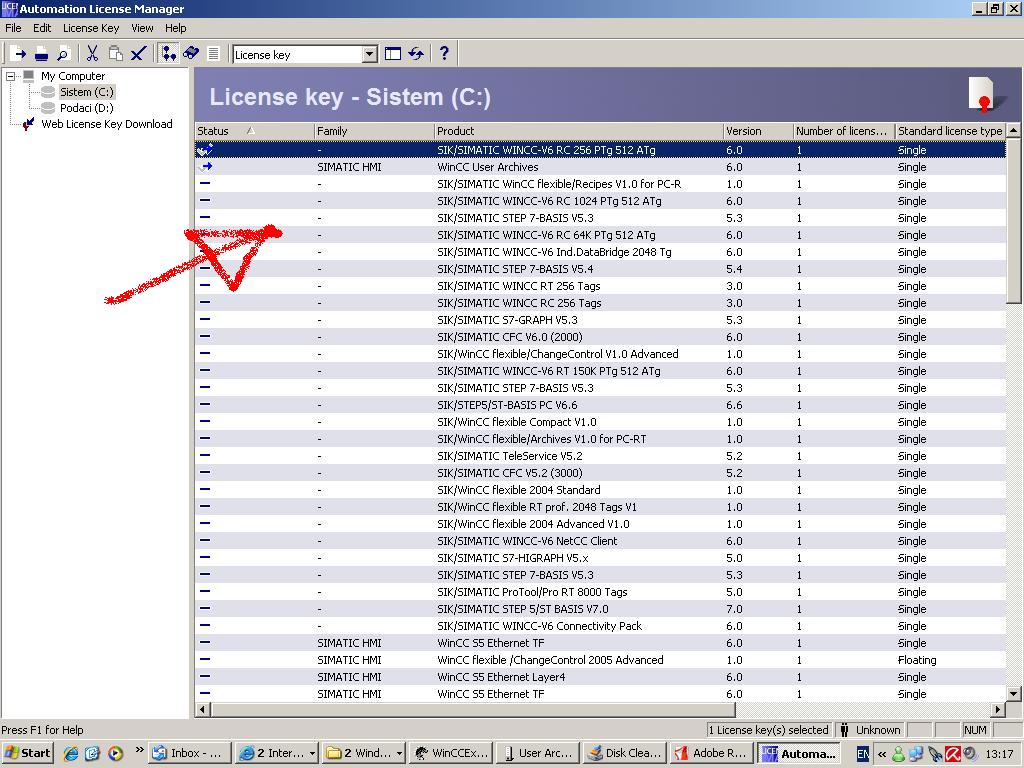Switch to WinCCExplorer taskbar button
The height and width of the screenshot is (768, 1024).
pos(451,753)
